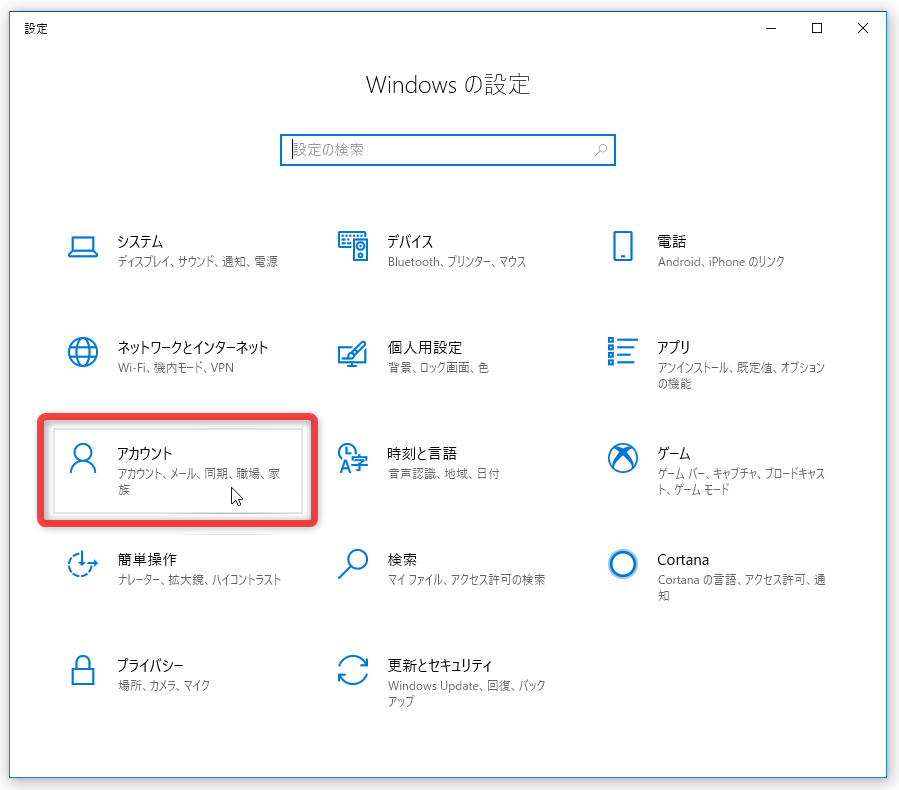899x790 pixels.
Task: Open the Devices keyboard-speaker icon
Action: [353, 246]
